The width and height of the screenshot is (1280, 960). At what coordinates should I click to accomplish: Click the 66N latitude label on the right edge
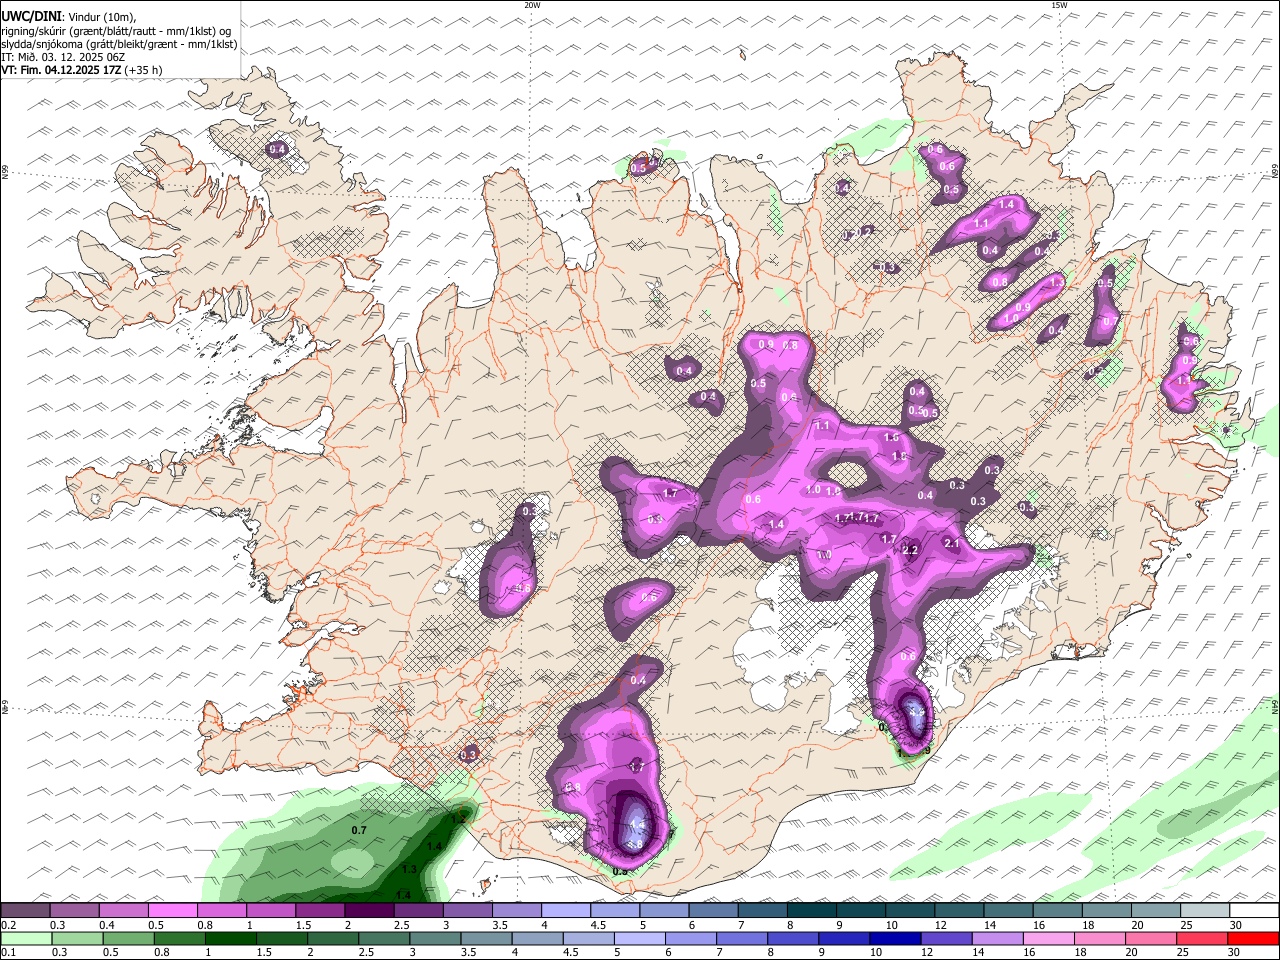(1275, 173)
